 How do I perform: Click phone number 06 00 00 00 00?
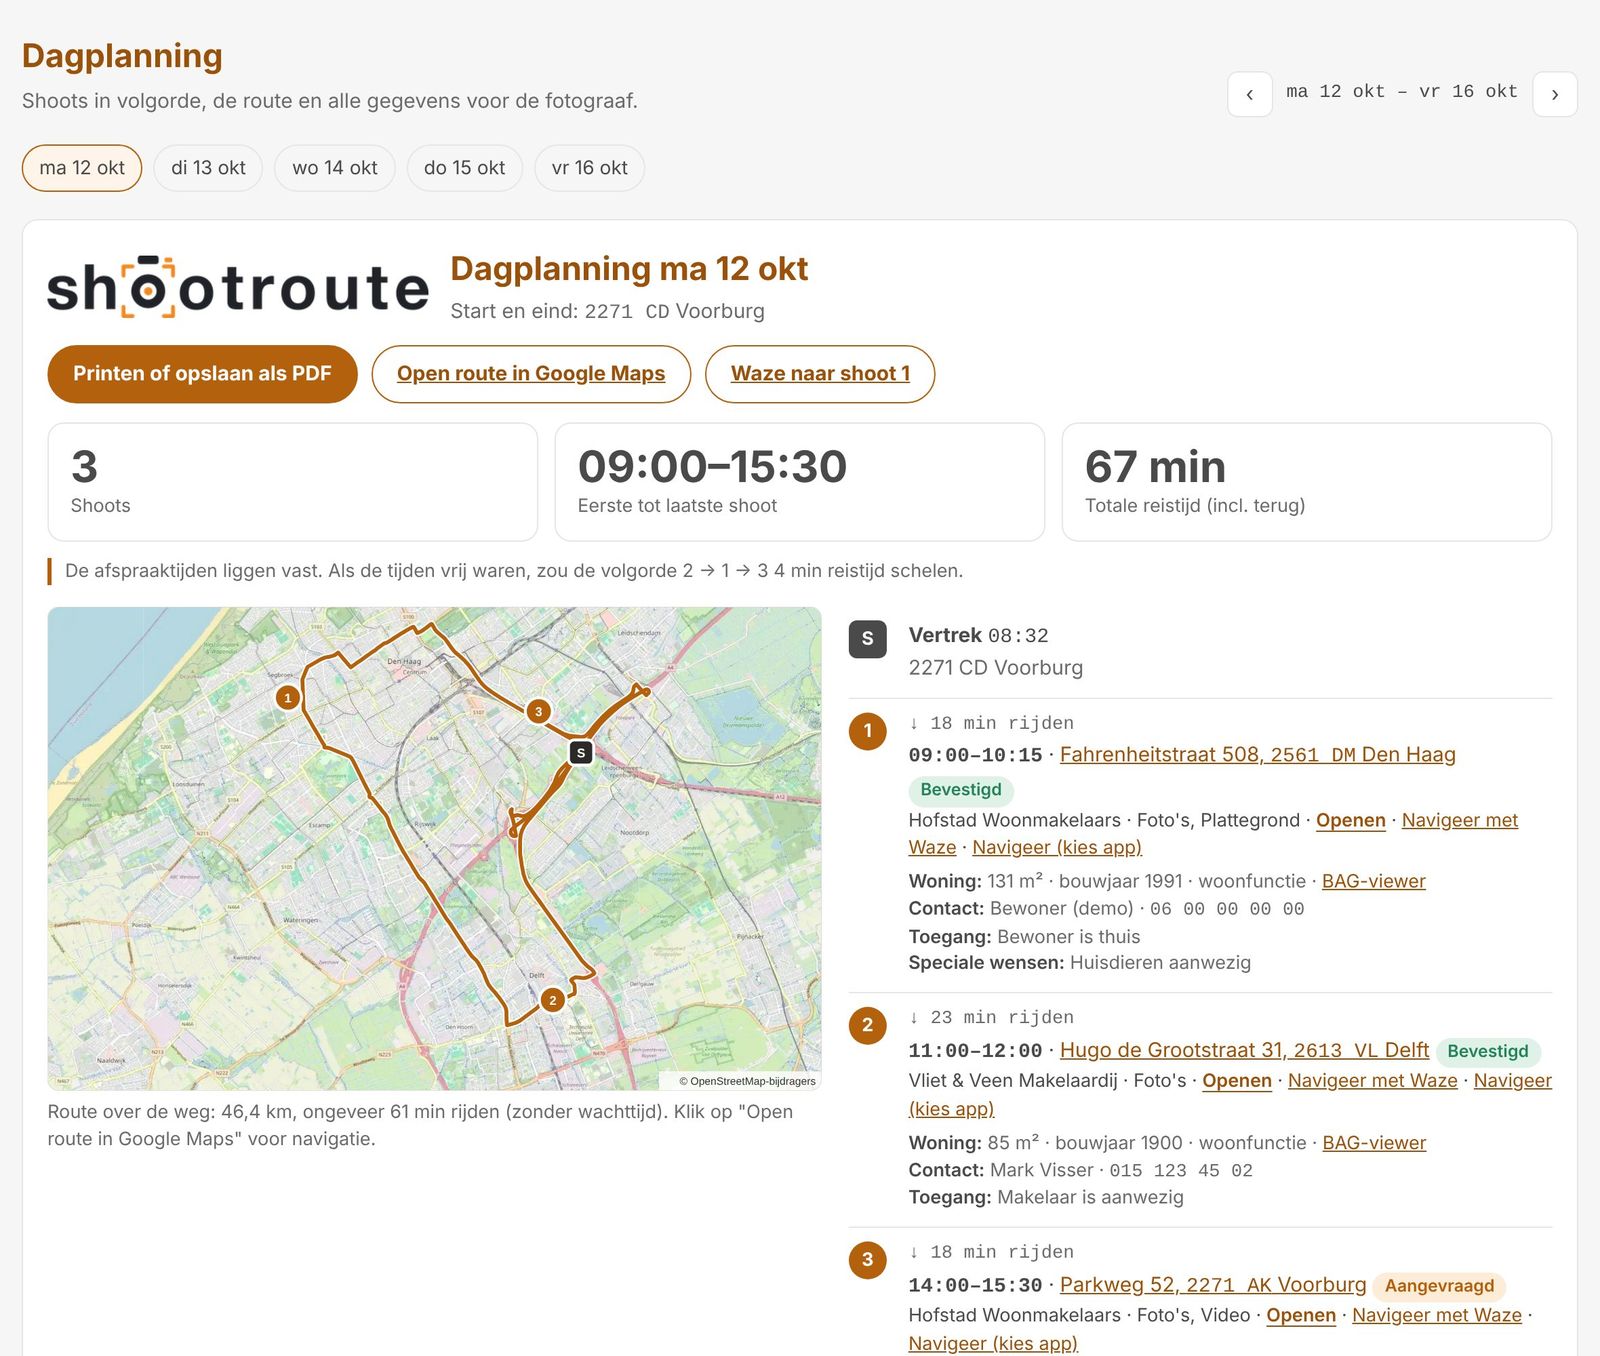coord(1227,909)
